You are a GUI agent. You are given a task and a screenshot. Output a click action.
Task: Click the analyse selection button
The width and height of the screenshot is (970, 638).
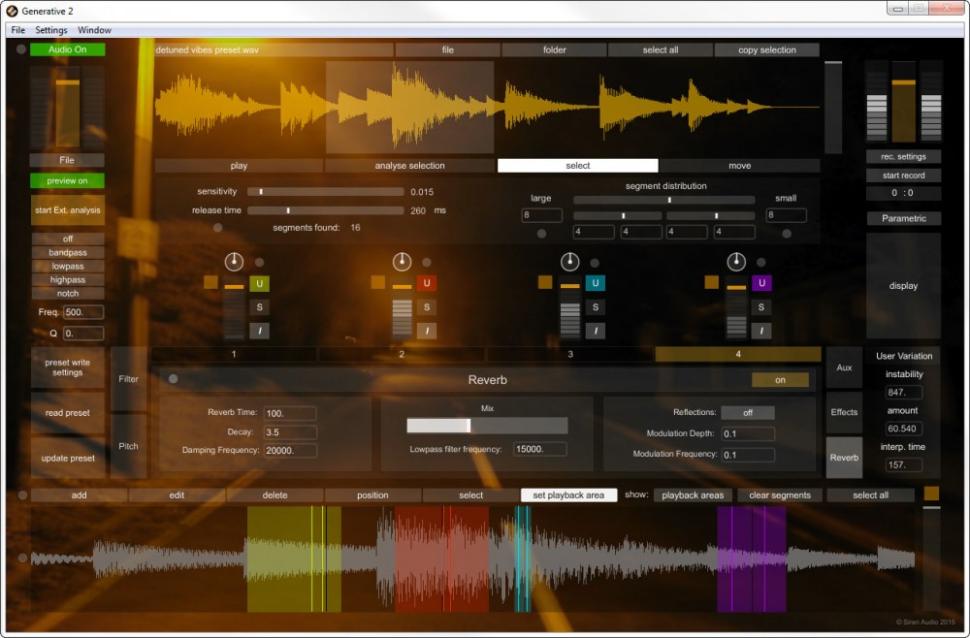[x=409, y=166]
